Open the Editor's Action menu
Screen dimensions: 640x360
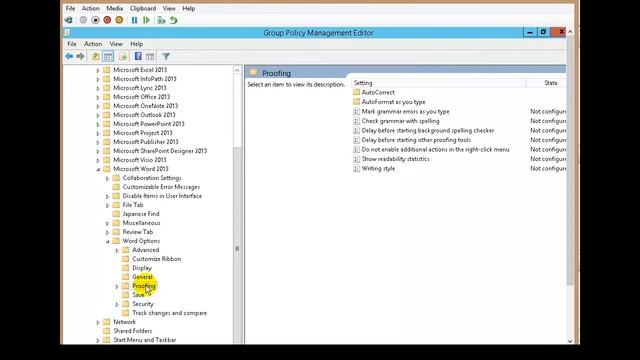[x=93, y=44]
